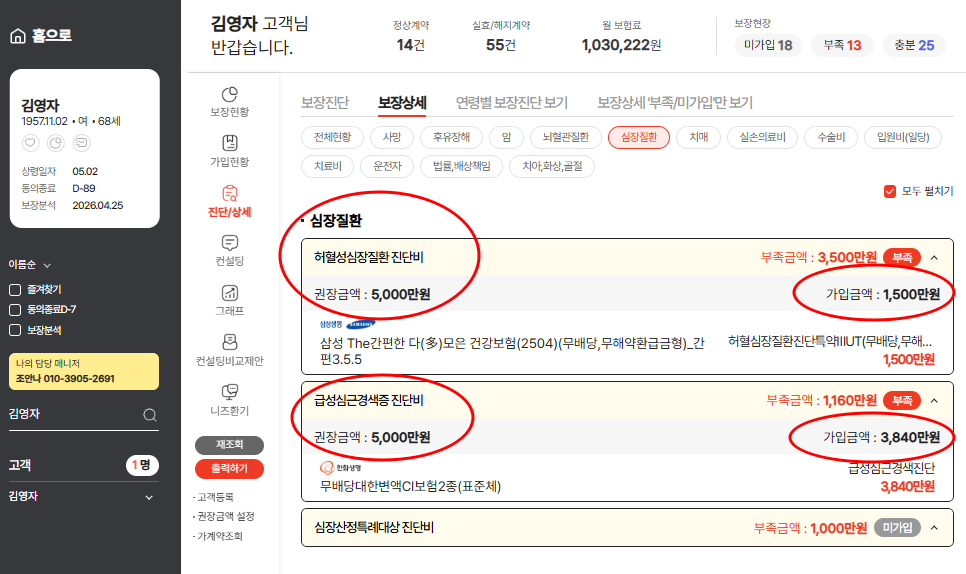This screenshot has width=966, height=574.
Task: Click the Hanwha Life logo
Action: tap(341, 468)
